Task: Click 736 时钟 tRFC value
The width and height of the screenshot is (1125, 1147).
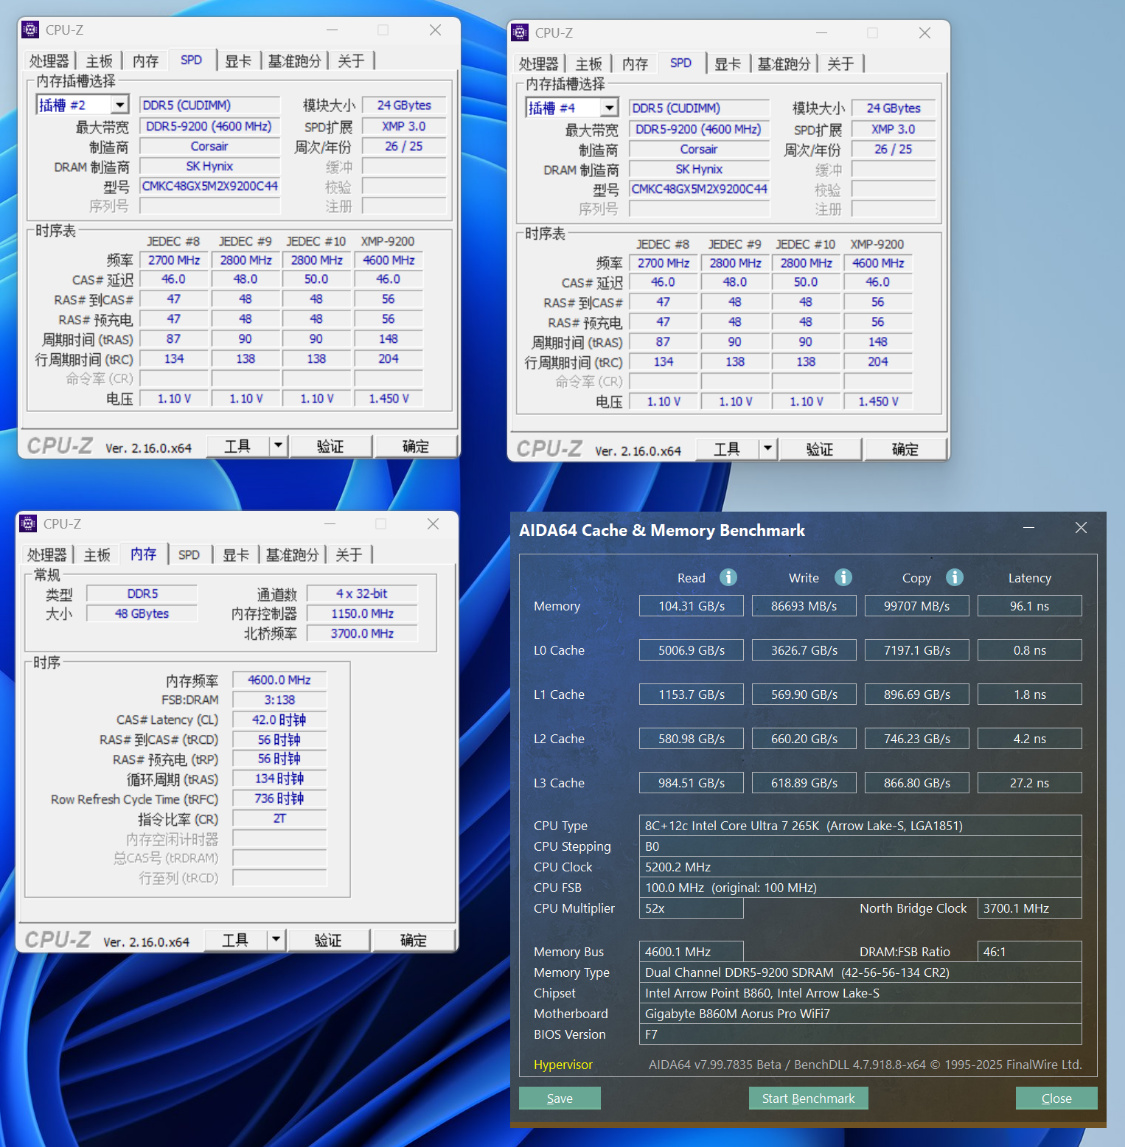Action: tap(279, 799)
